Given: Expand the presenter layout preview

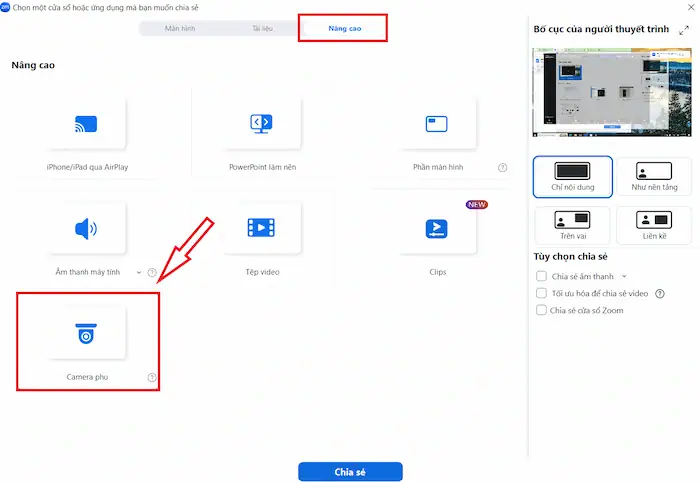Looking at the screenshot, I should [x=683, y=31].
